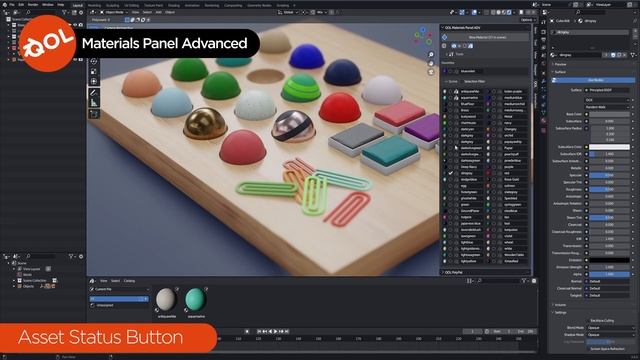Click the viewport pan hand icon
This screenshot has width=640, height=360.
431,63
